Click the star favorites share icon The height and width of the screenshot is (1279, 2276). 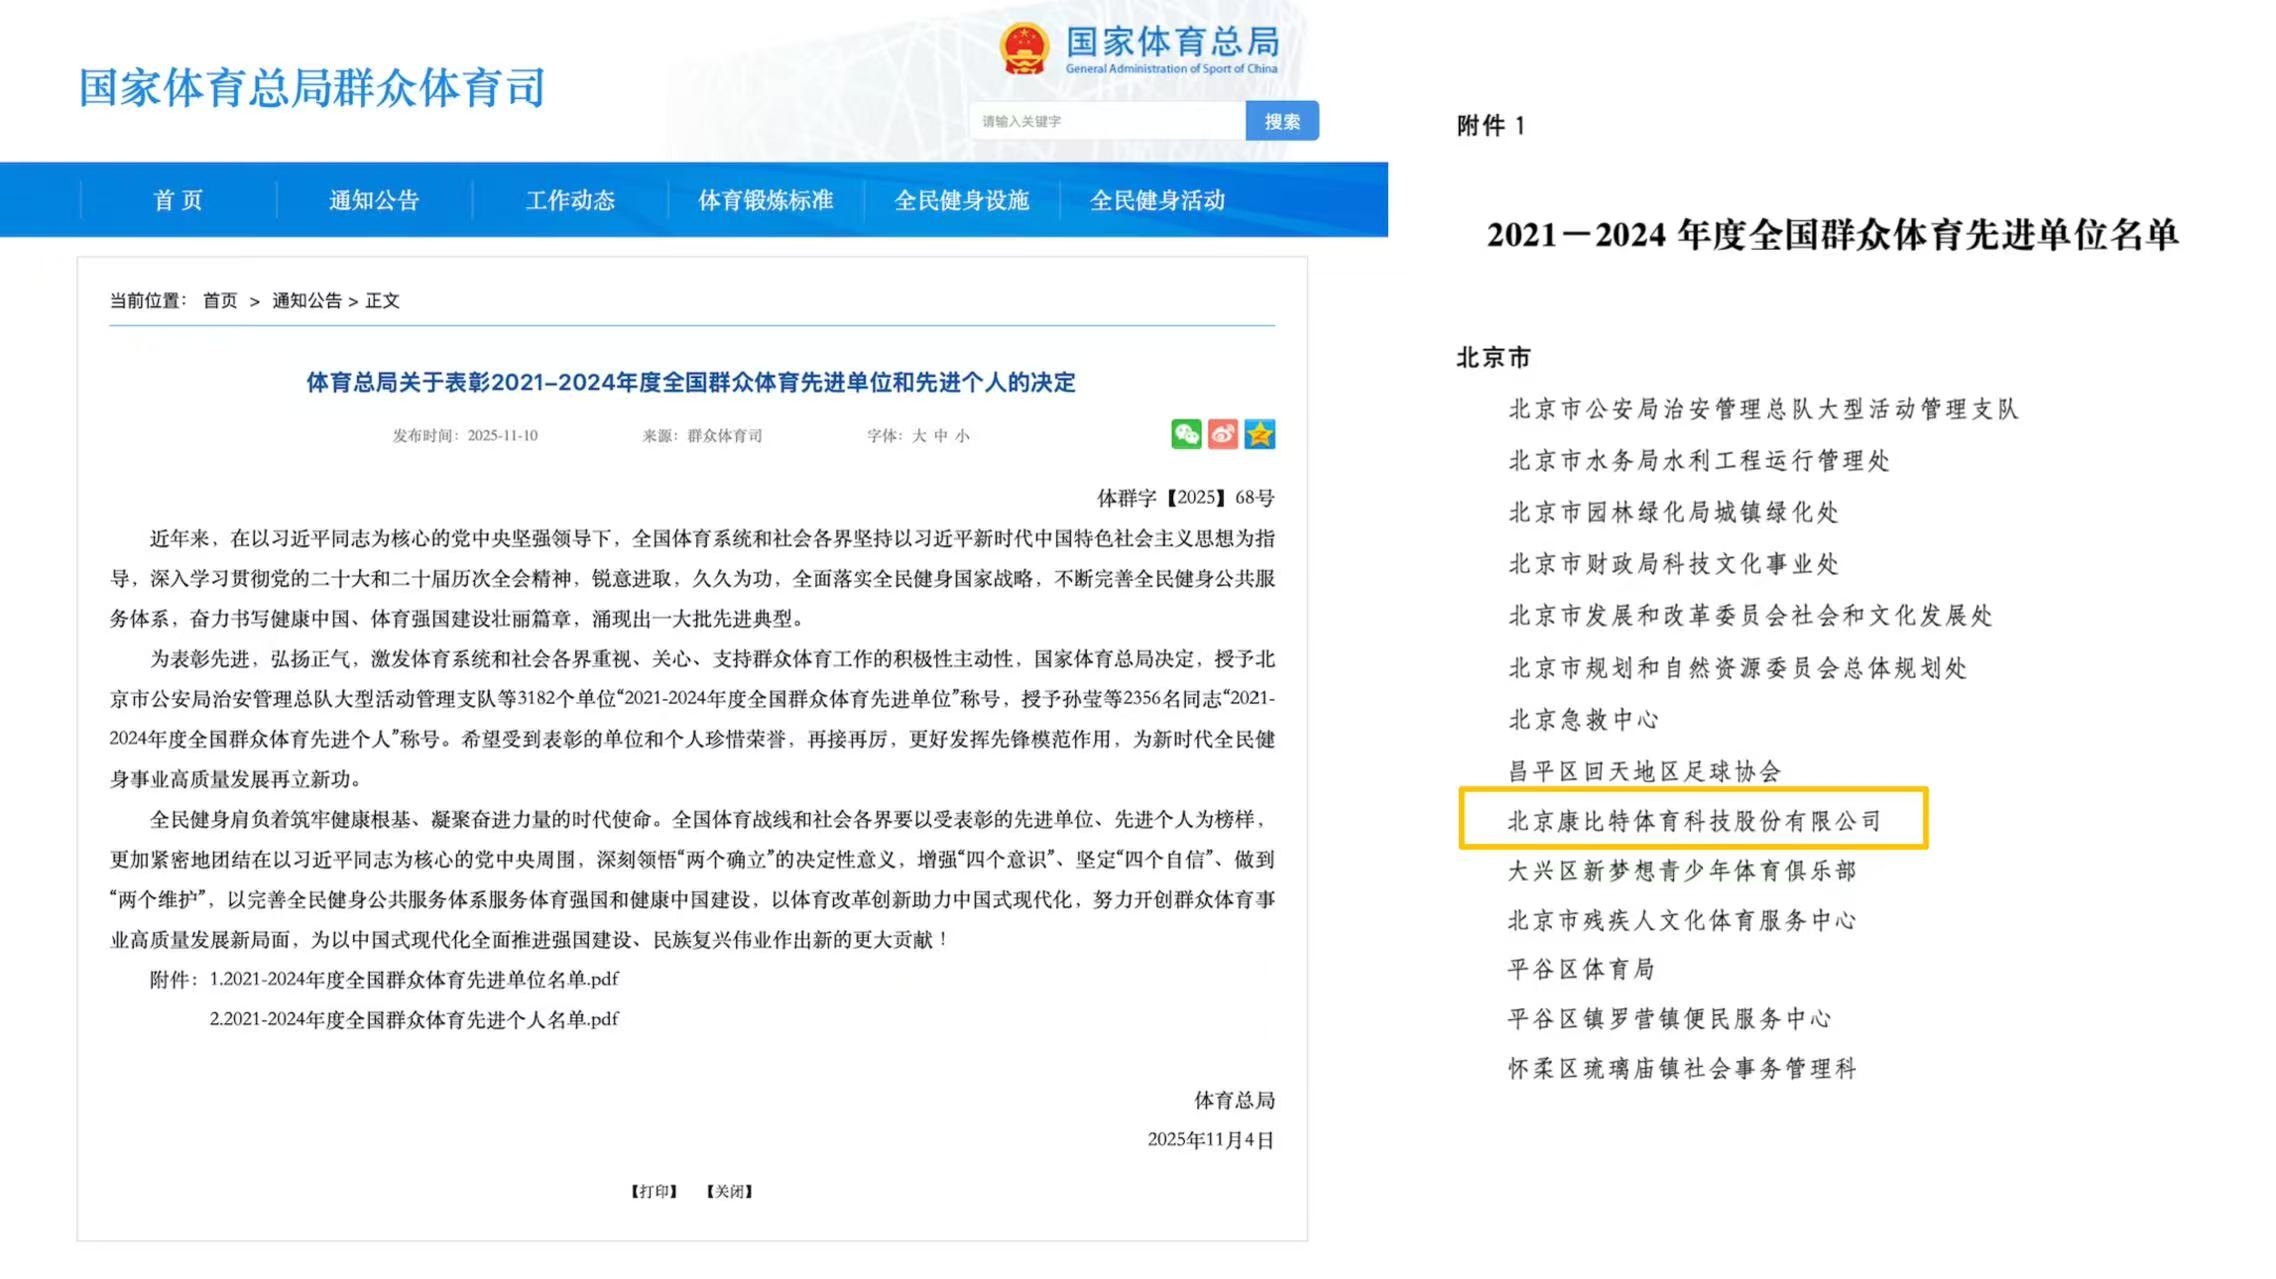pos(1259,434)
